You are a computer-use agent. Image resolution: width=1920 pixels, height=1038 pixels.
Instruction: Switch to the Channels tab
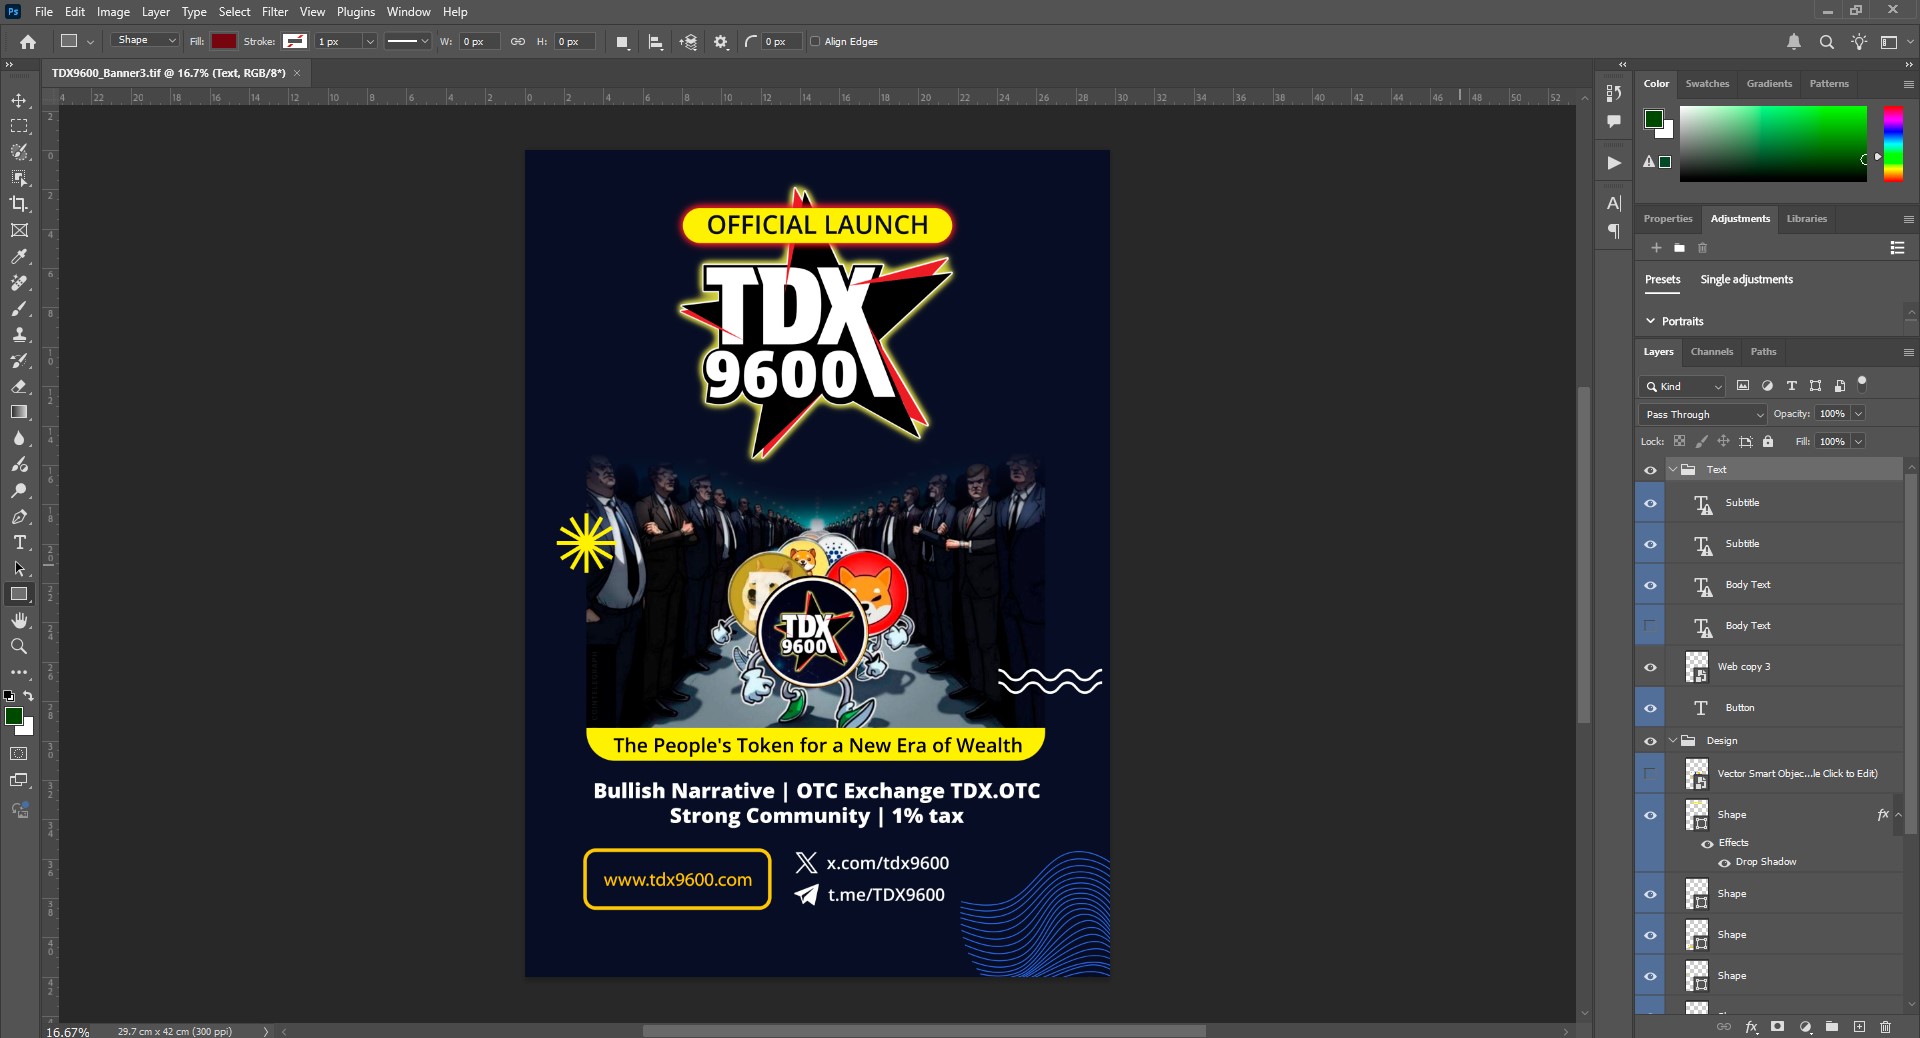(1711, 352)
